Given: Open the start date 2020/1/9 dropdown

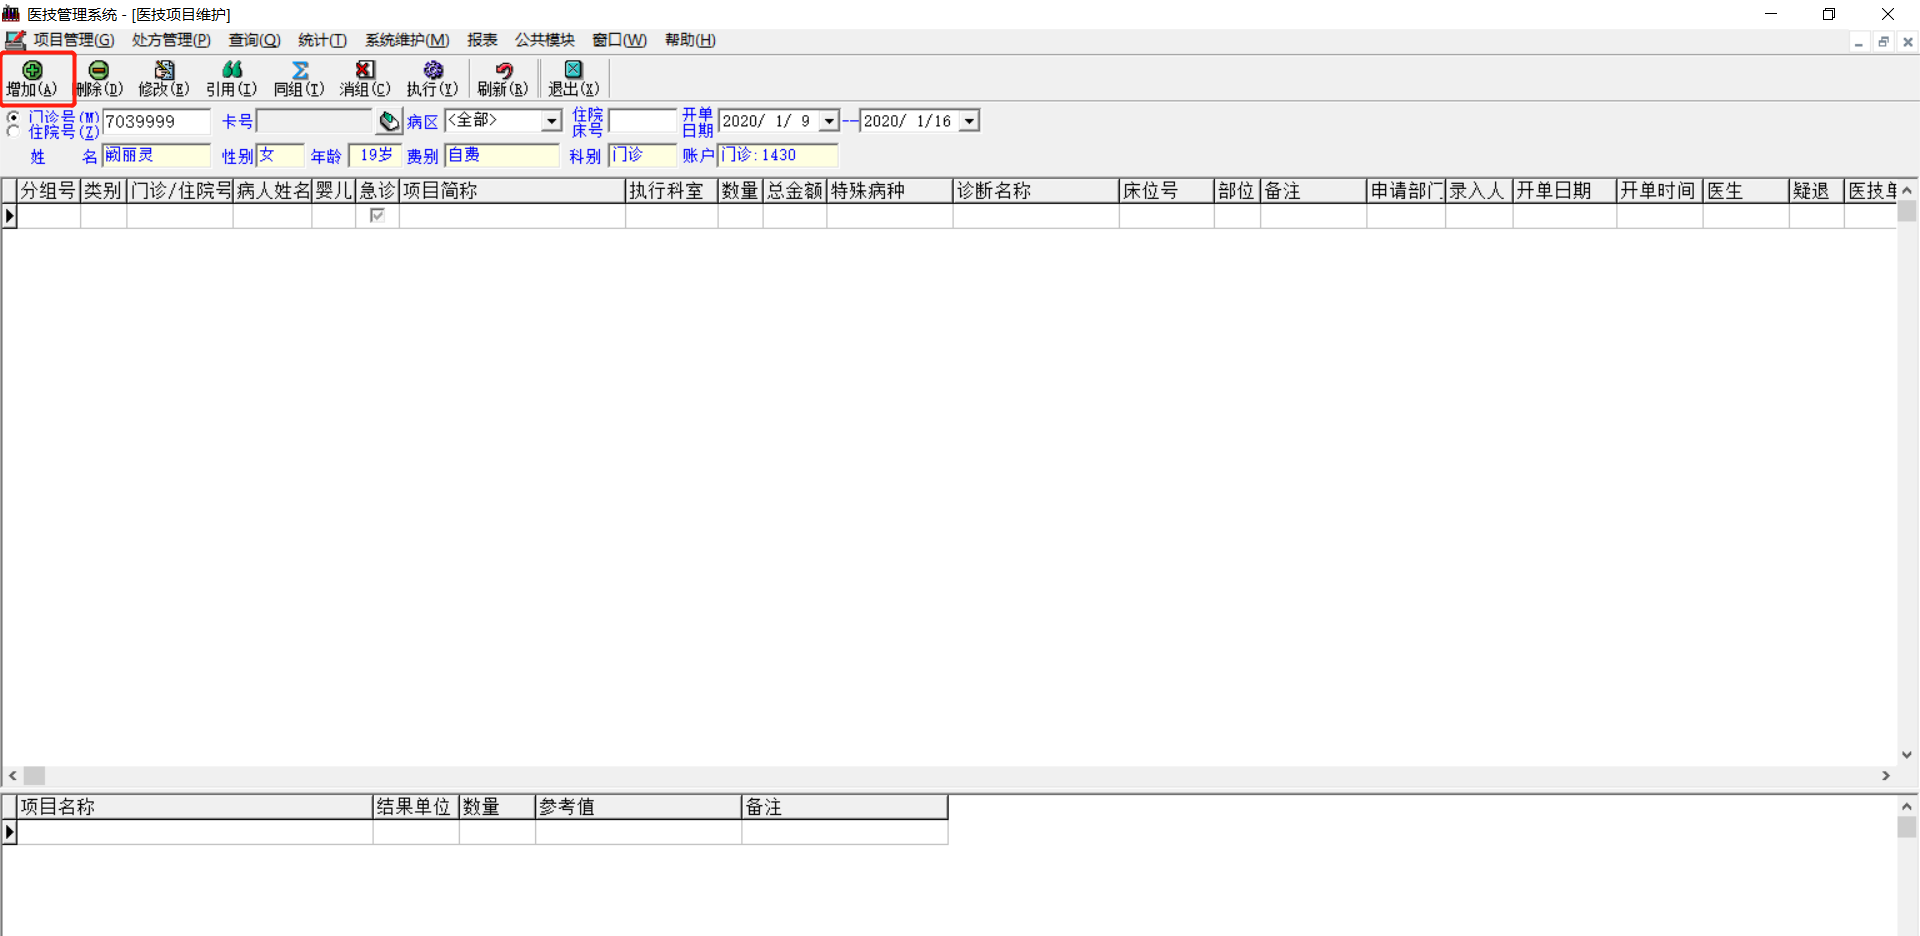Looking at the screenshot, I should click(x=828, y=121).
